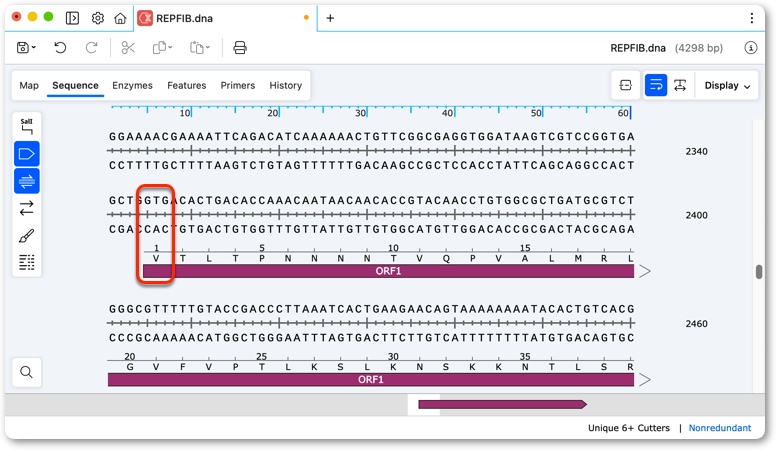Viewport: 776px width, 450px height.
Task: Go to the home icon
Action: [120, 18]
